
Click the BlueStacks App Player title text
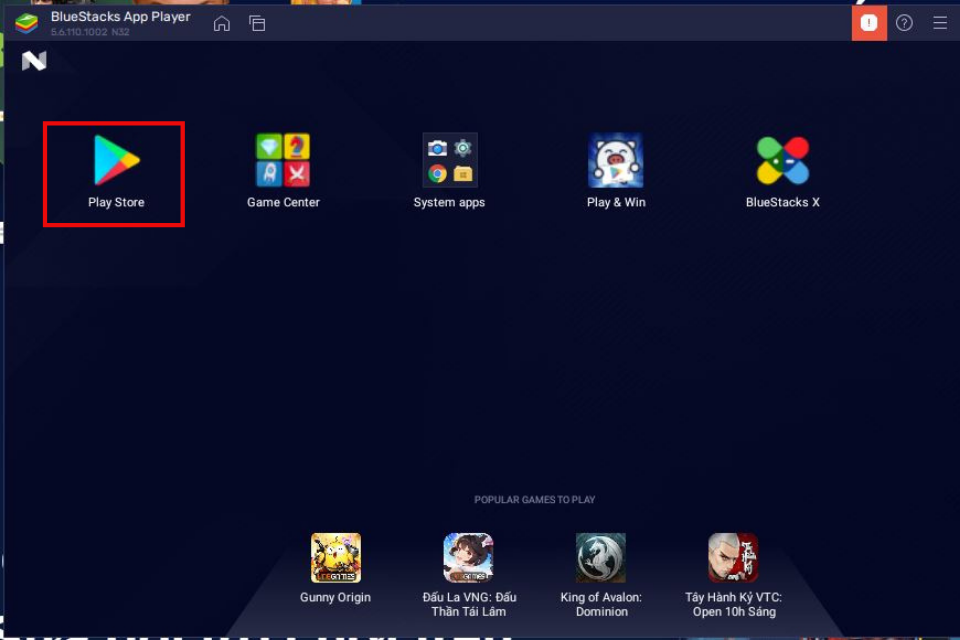pos(121,17)
